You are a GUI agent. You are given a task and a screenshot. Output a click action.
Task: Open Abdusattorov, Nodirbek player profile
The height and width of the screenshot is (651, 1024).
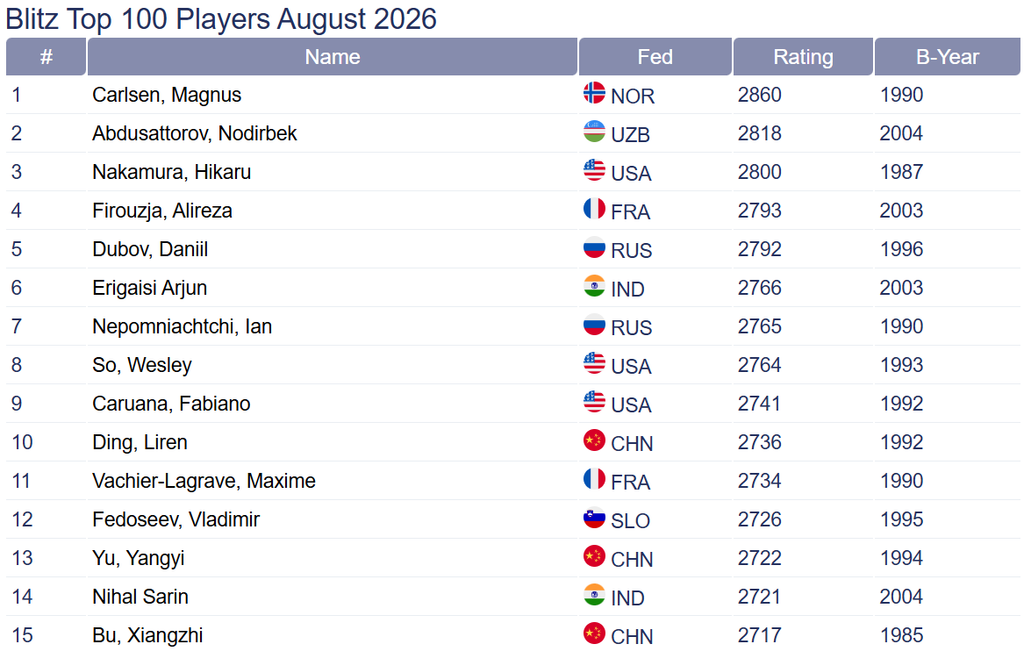(x=195, y=133)
